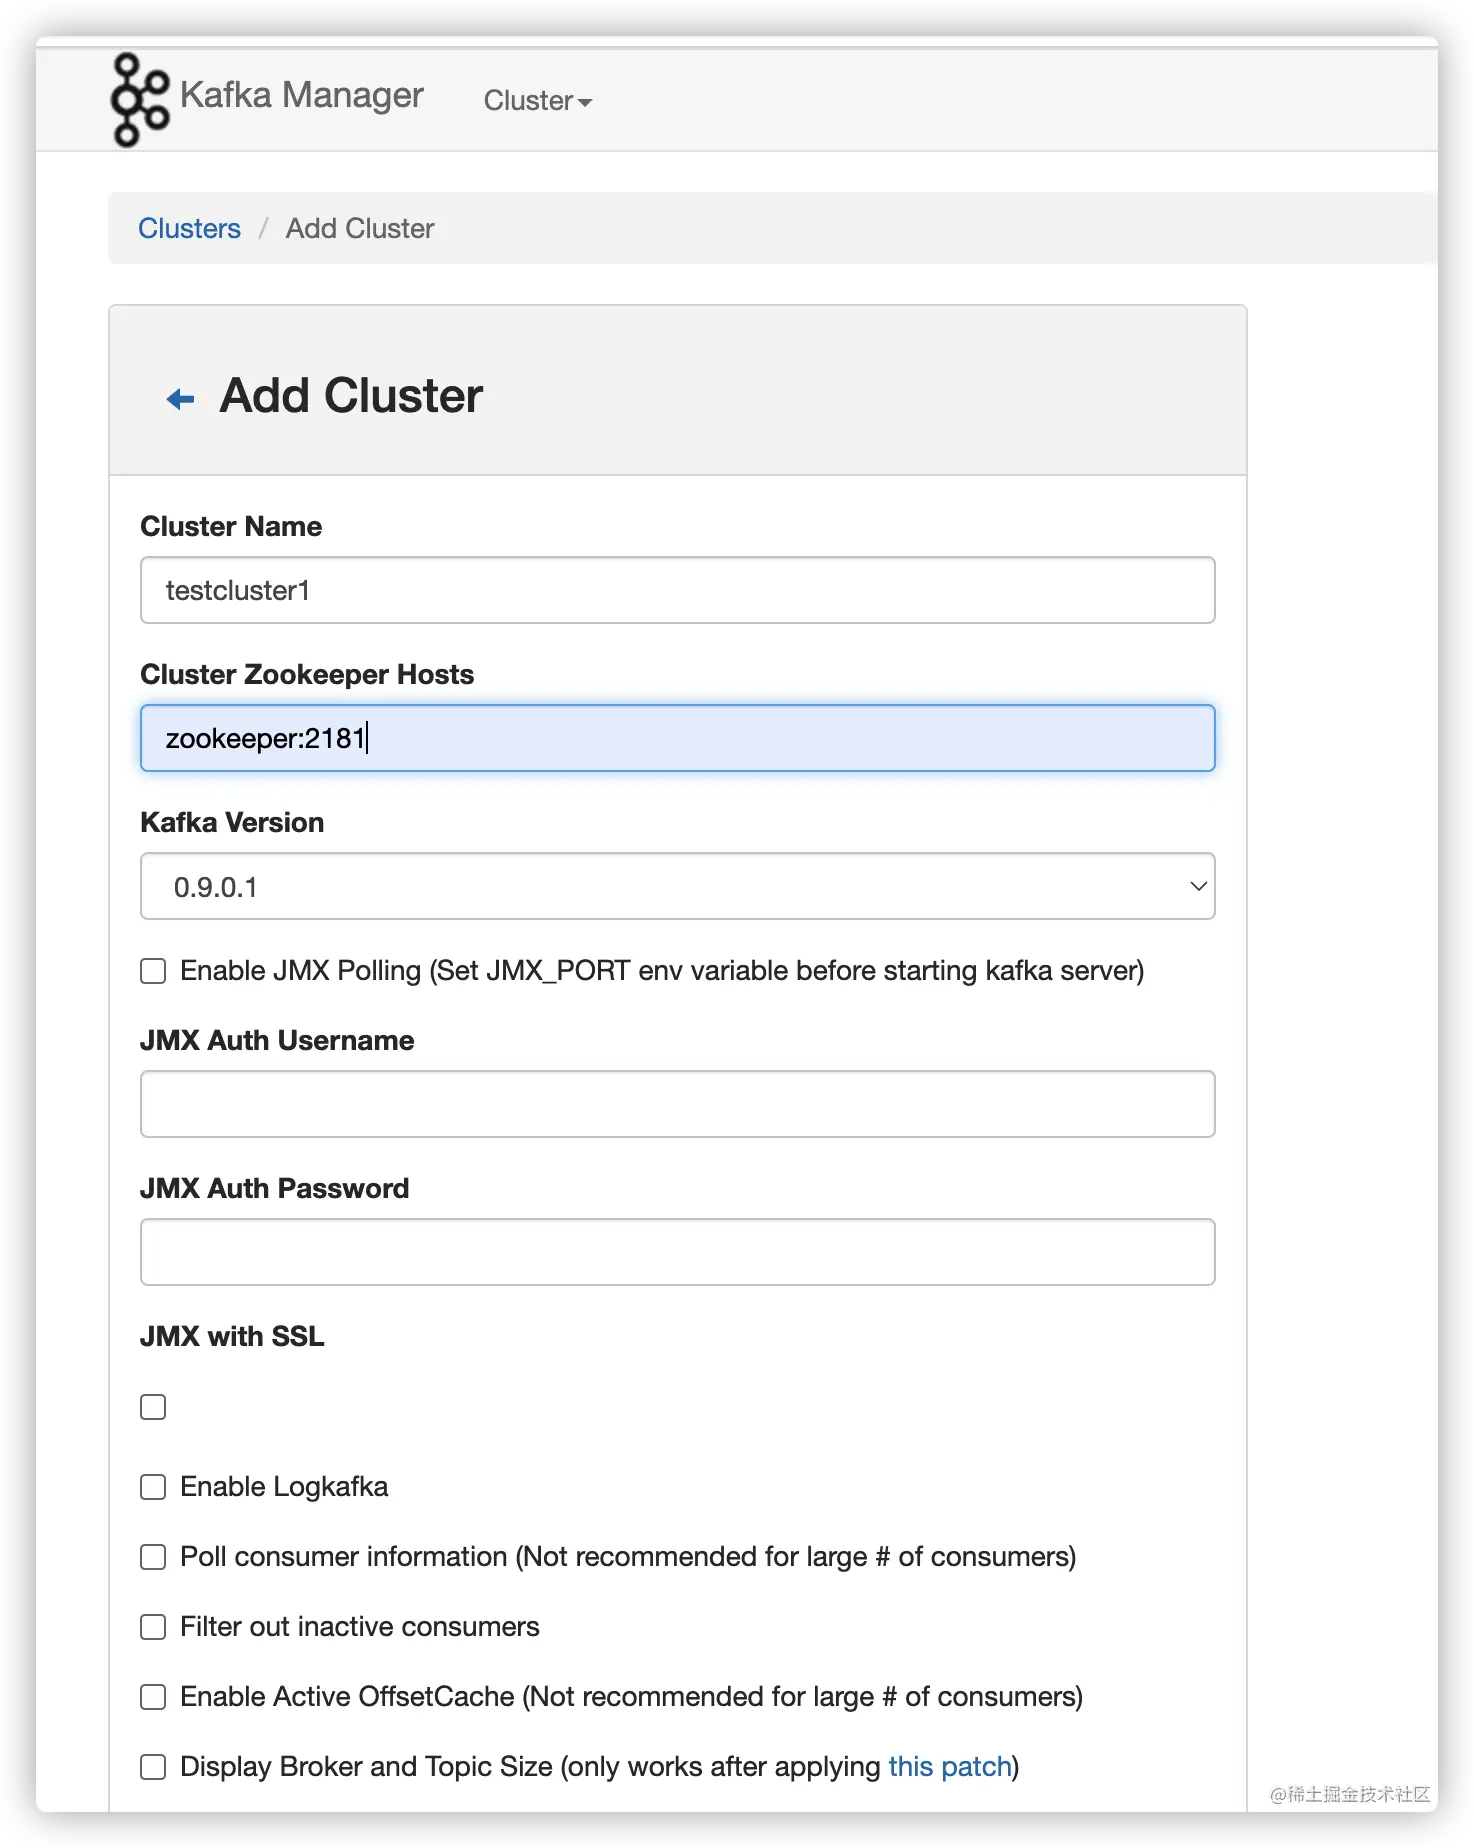Enable Active OffsetCache checkbox

(153, 1697)
